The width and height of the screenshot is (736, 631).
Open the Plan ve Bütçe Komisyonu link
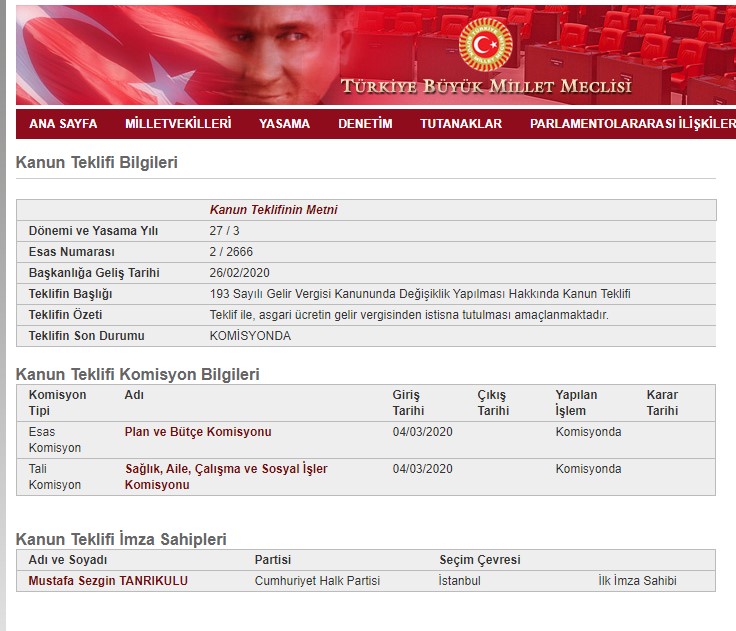[197, 432]
